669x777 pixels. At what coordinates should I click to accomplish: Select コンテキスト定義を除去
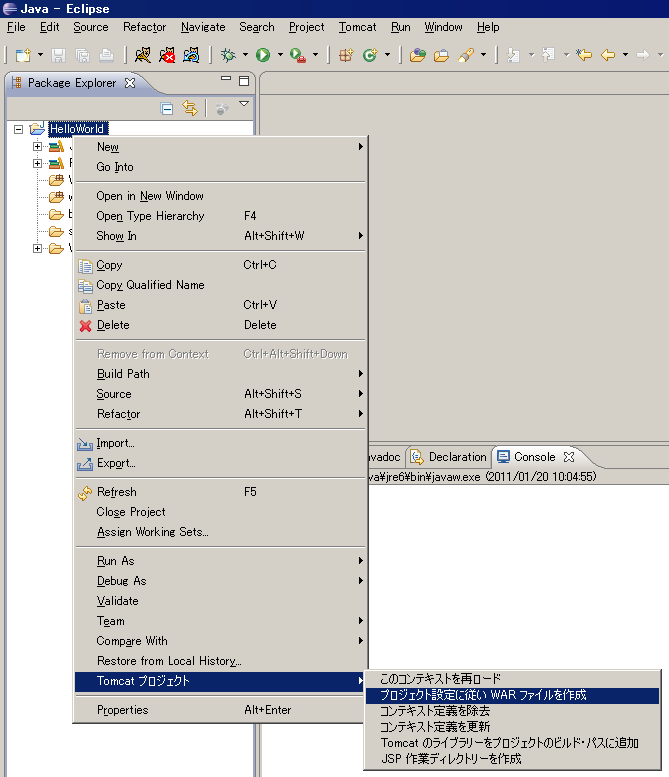click(512, 711)
